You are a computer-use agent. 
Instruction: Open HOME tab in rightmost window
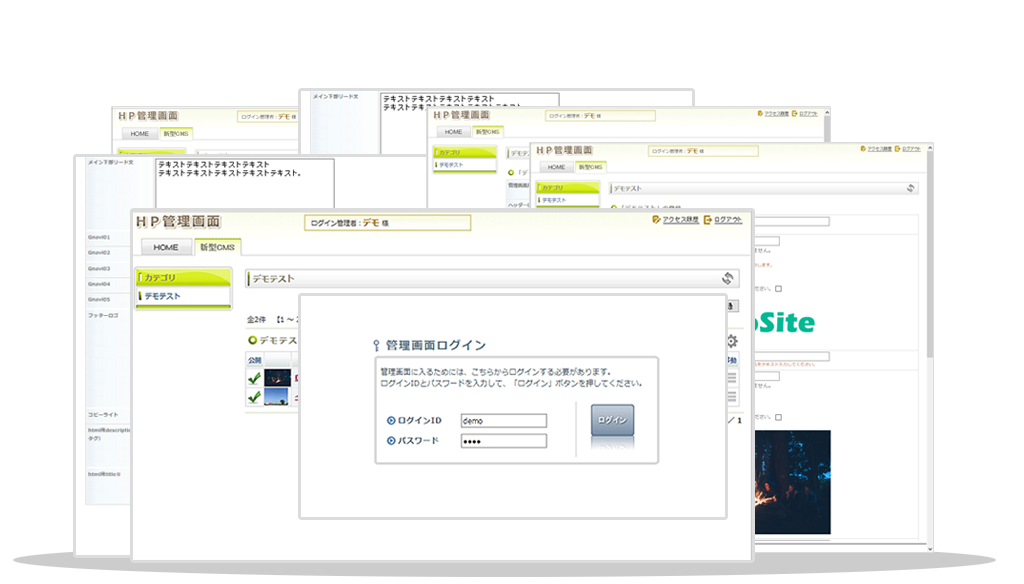click(556, 167)
